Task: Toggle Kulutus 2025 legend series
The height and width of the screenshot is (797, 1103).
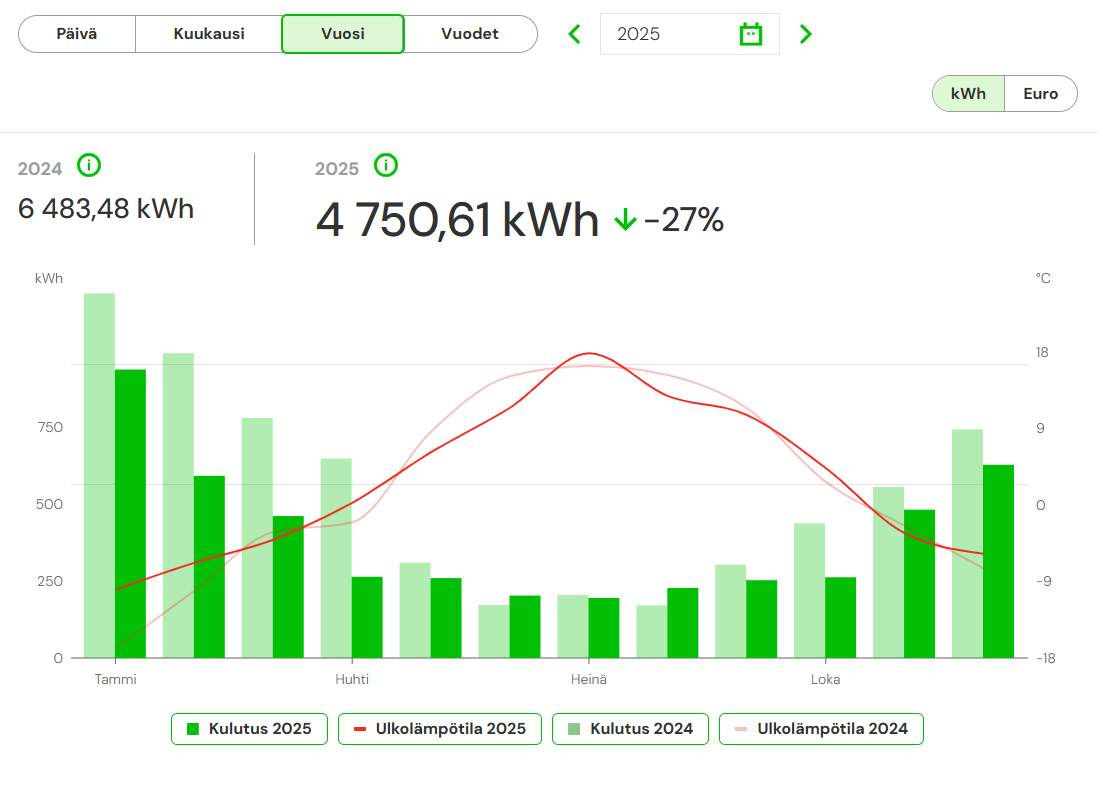Action: pos(250,729)
